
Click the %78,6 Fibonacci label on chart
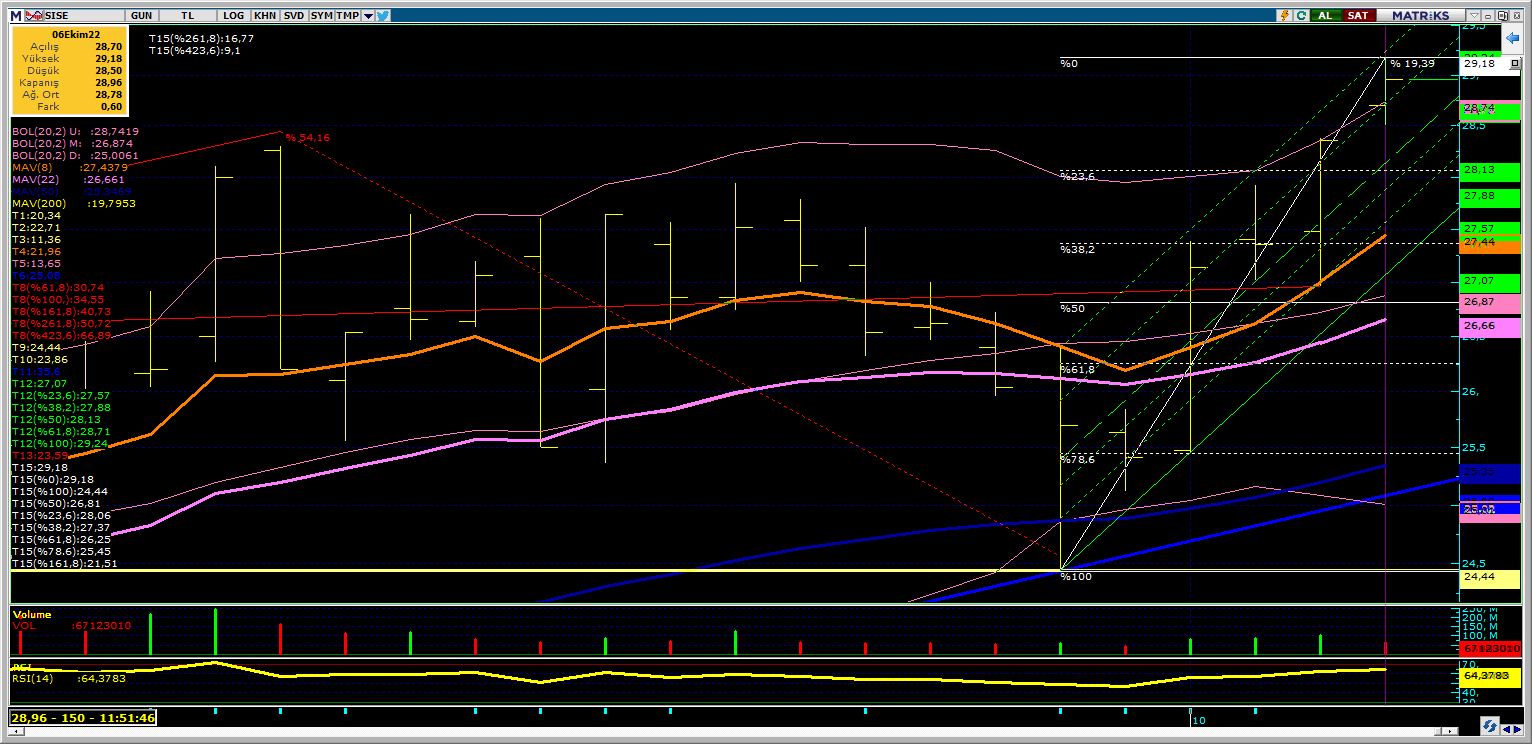click(1078, 459)
